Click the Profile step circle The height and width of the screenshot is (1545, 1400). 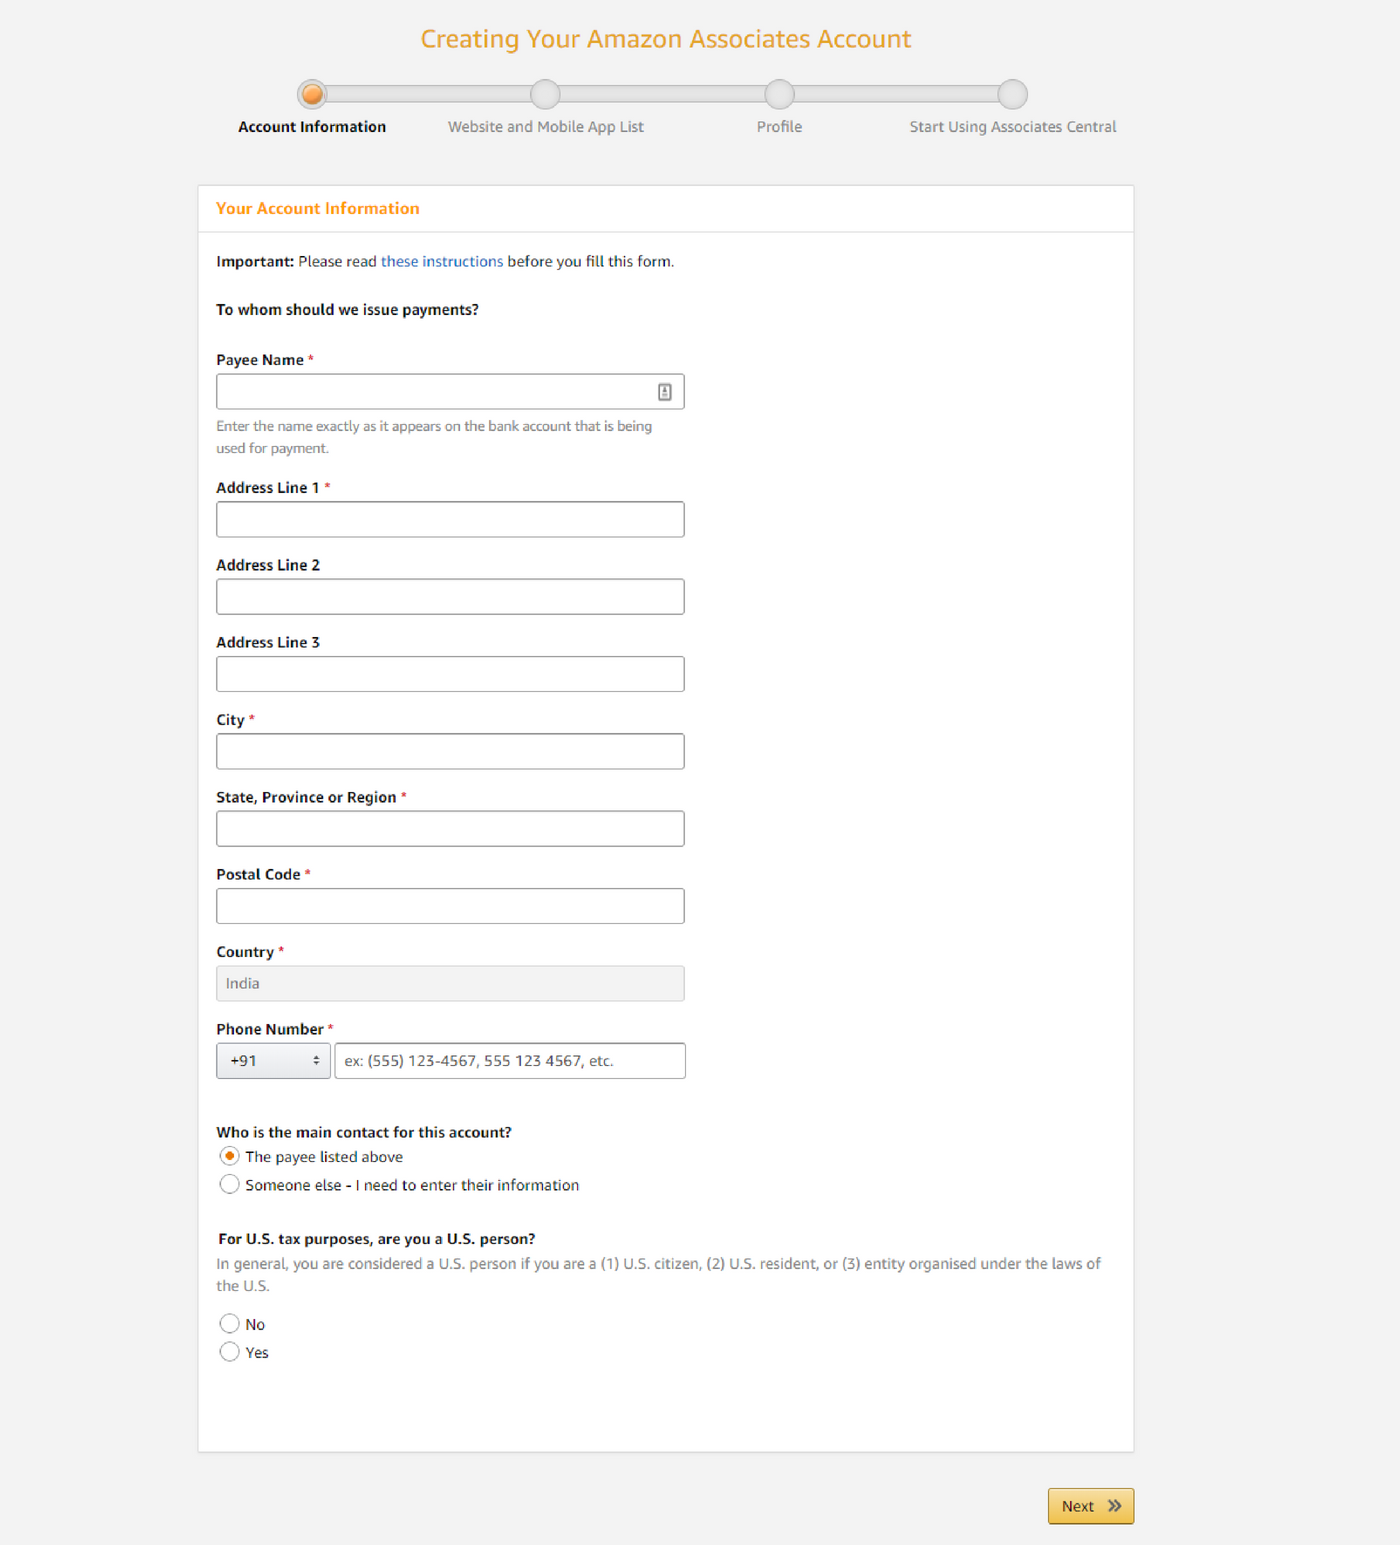pyautogui.click(x=779, y=94)
